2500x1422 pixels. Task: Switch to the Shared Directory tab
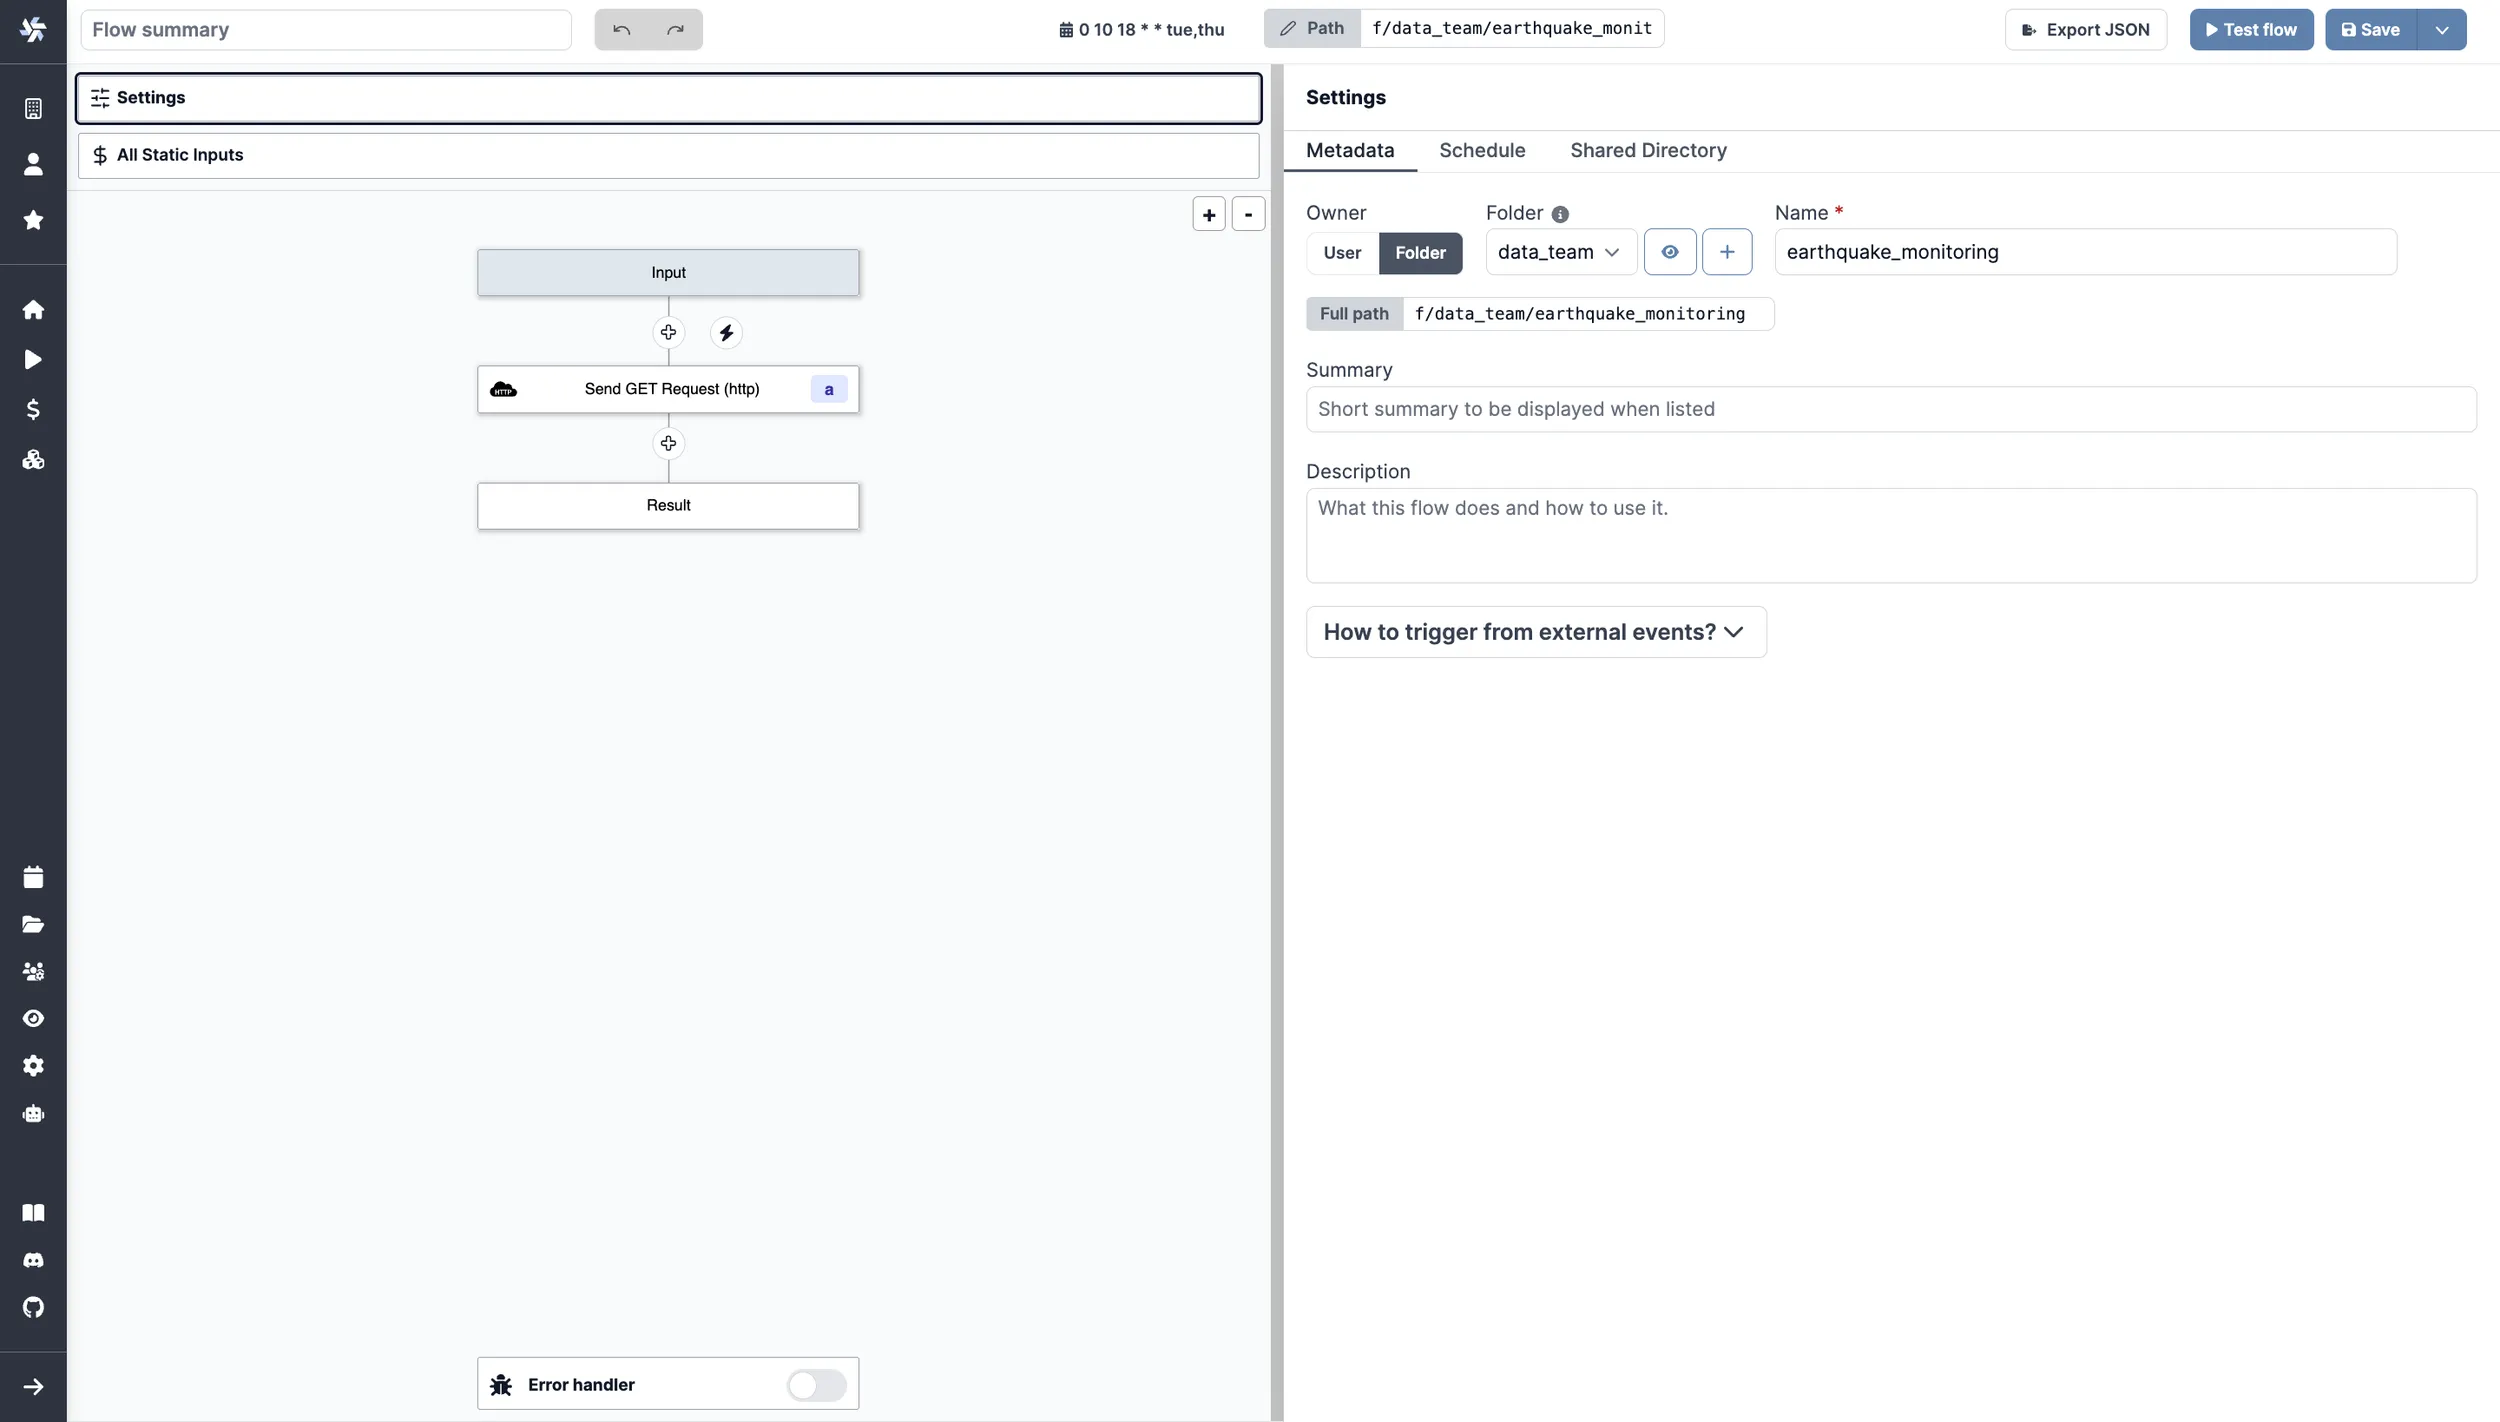pyautogui.click(x=1648, y=151)
